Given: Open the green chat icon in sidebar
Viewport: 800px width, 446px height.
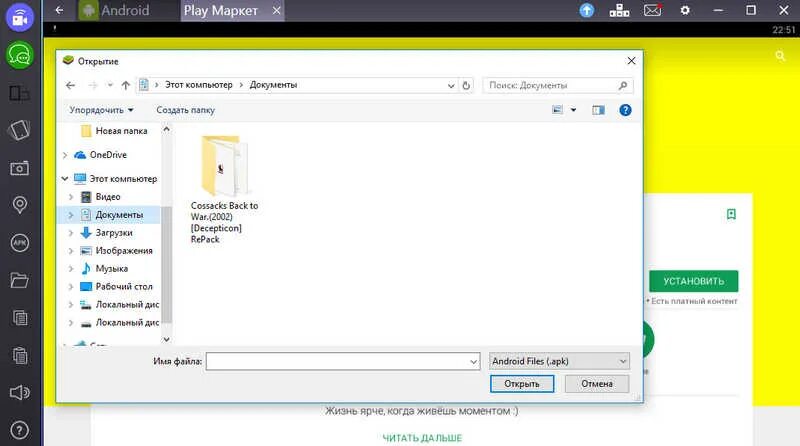Looking at the screenshot, I should (x=19, y=55).
